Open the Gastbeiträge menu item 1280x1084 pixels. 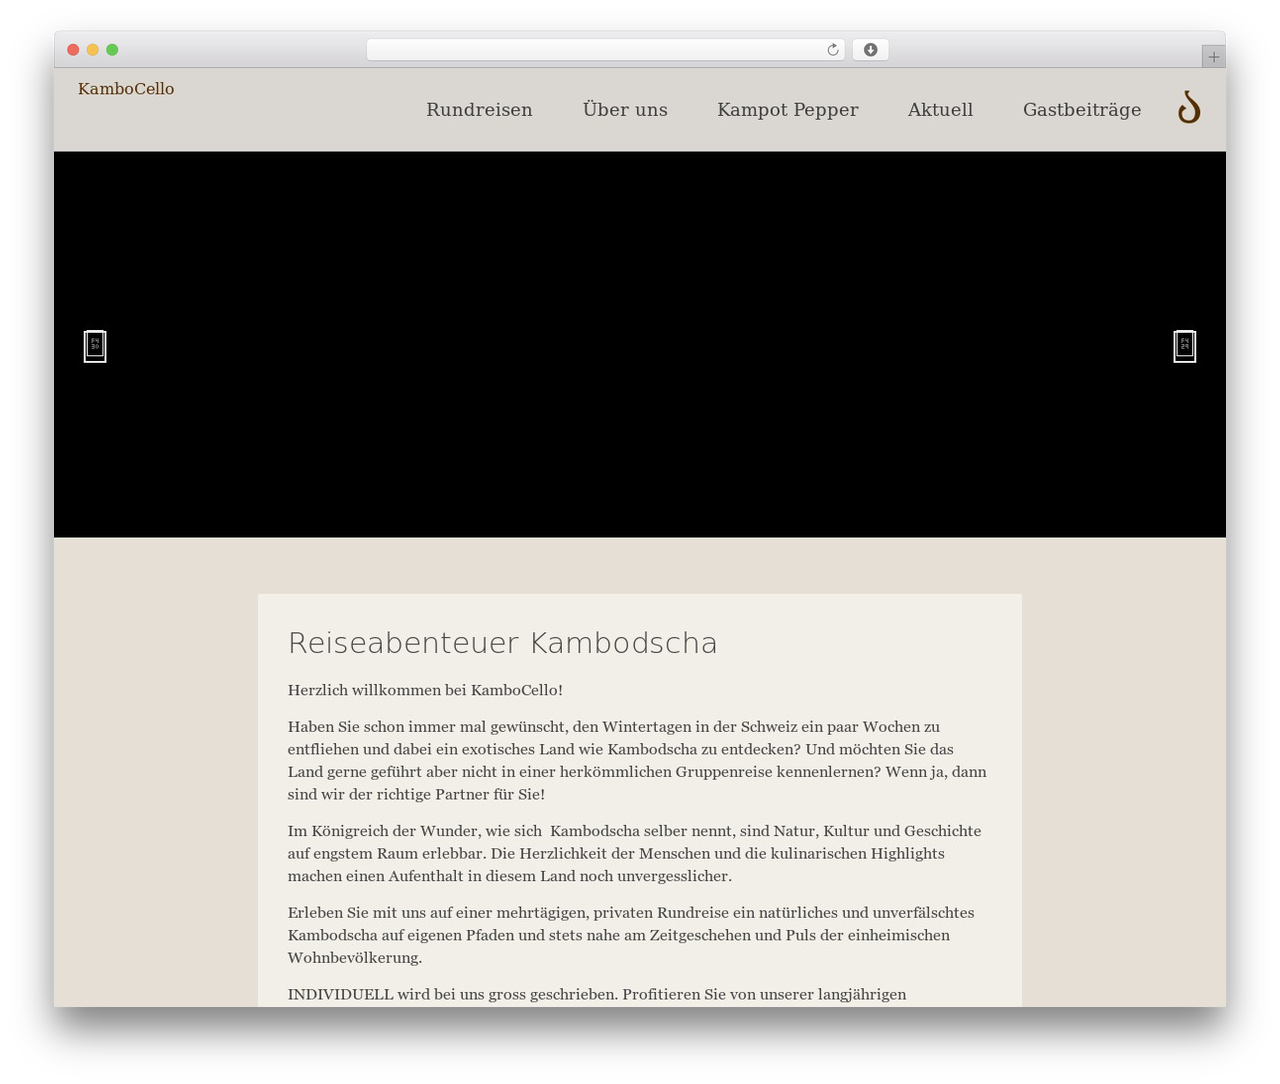pos(1082,110)
